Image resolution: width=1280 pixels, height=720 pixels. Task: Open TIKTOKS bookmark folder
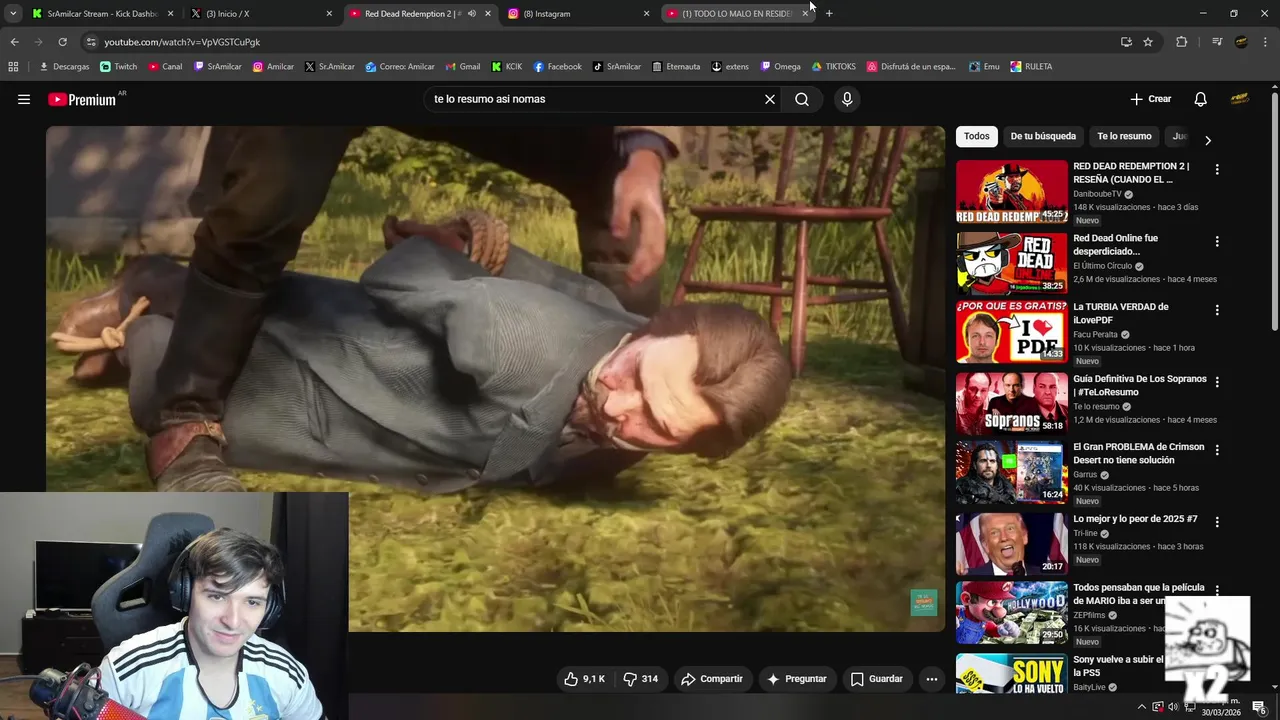[x=833, y=67]
